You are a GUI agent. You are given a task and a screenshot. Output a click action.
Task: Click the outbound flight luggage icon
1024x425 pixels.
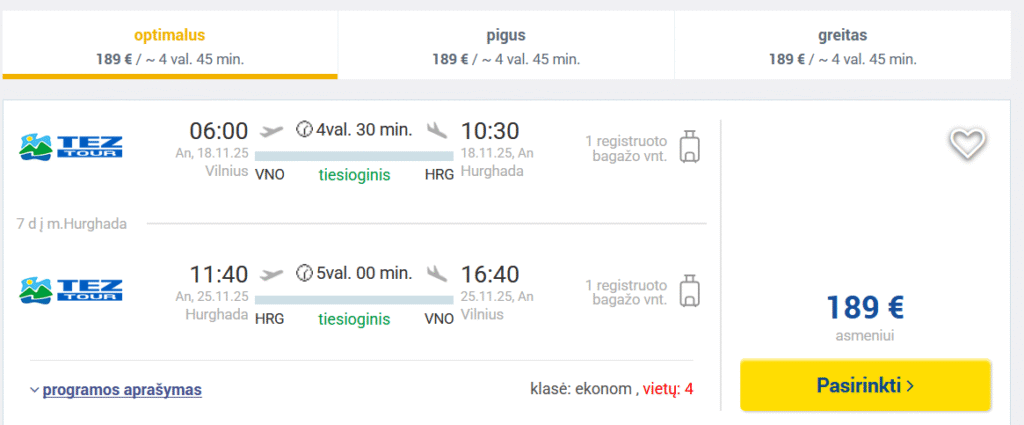(x=688, y=147)
